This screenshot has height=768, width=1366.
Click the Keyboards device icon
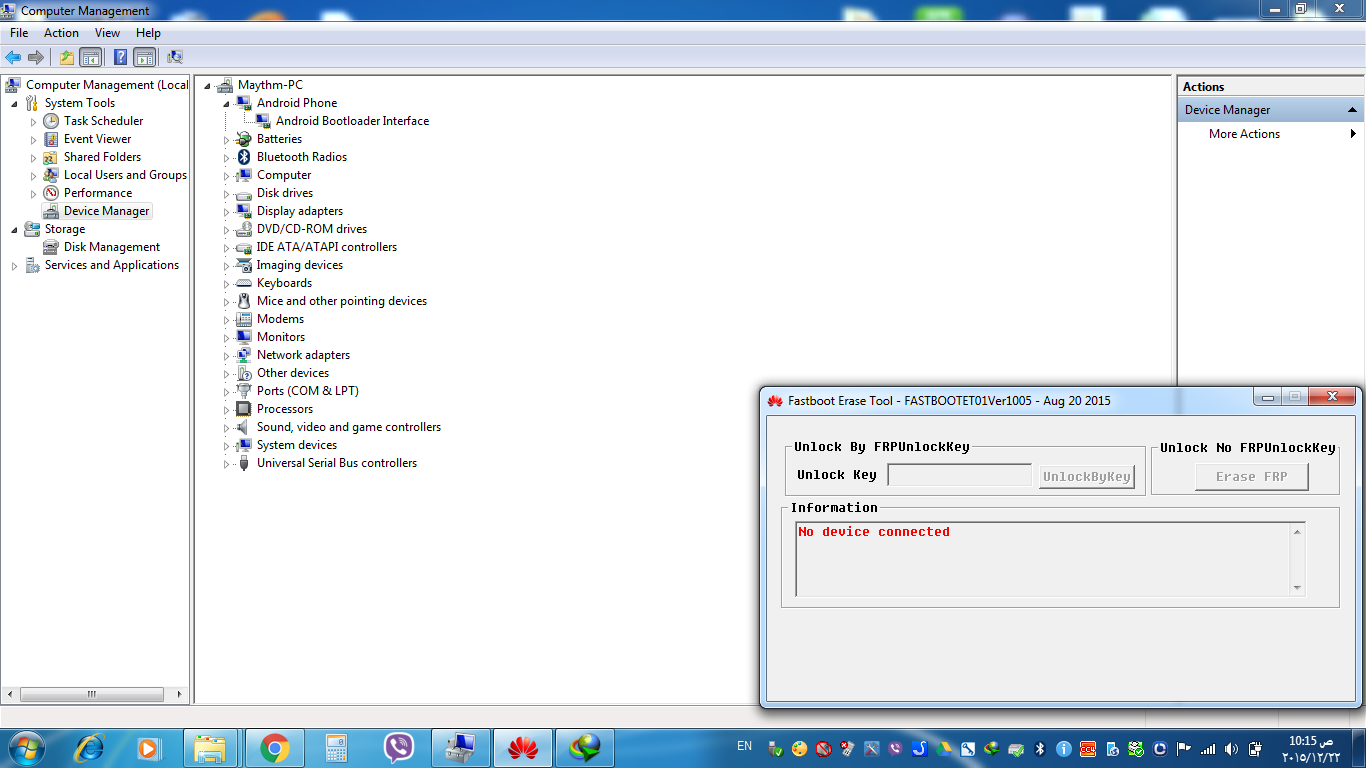(x=243, y=283)
